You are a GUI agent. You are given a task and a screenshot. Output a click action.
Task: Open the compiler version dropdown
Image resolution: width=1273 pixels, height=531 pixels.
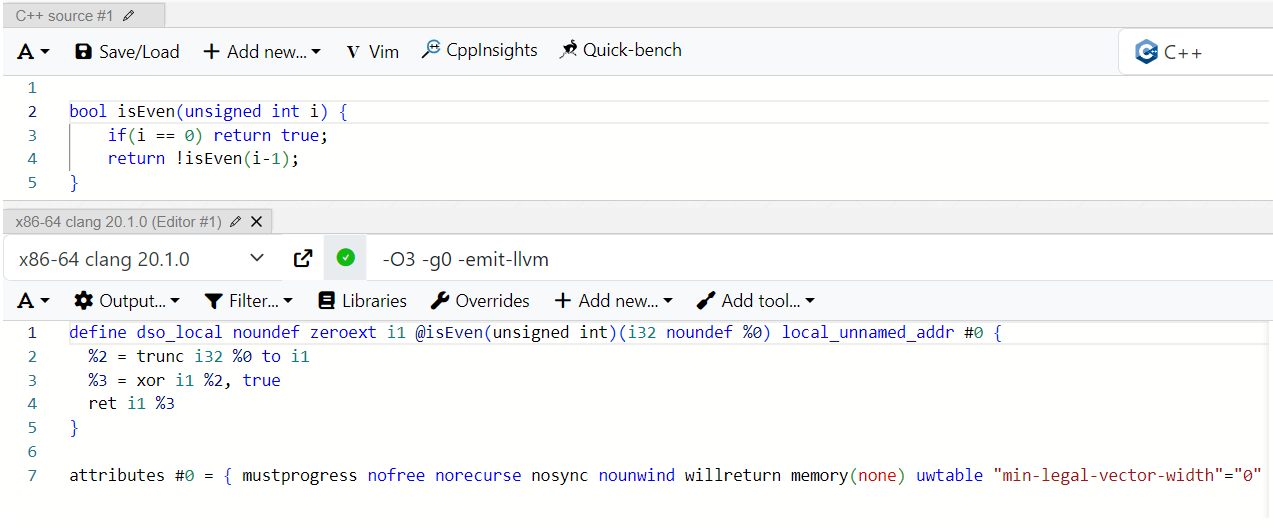(x=142, y=259)
